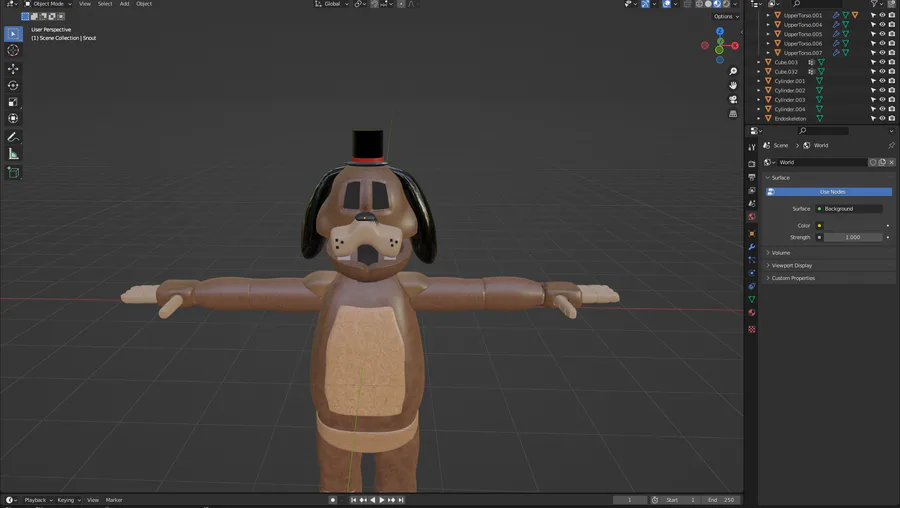Select the Select Box tool
Screen dimensions: 900x508
point(13,34)
